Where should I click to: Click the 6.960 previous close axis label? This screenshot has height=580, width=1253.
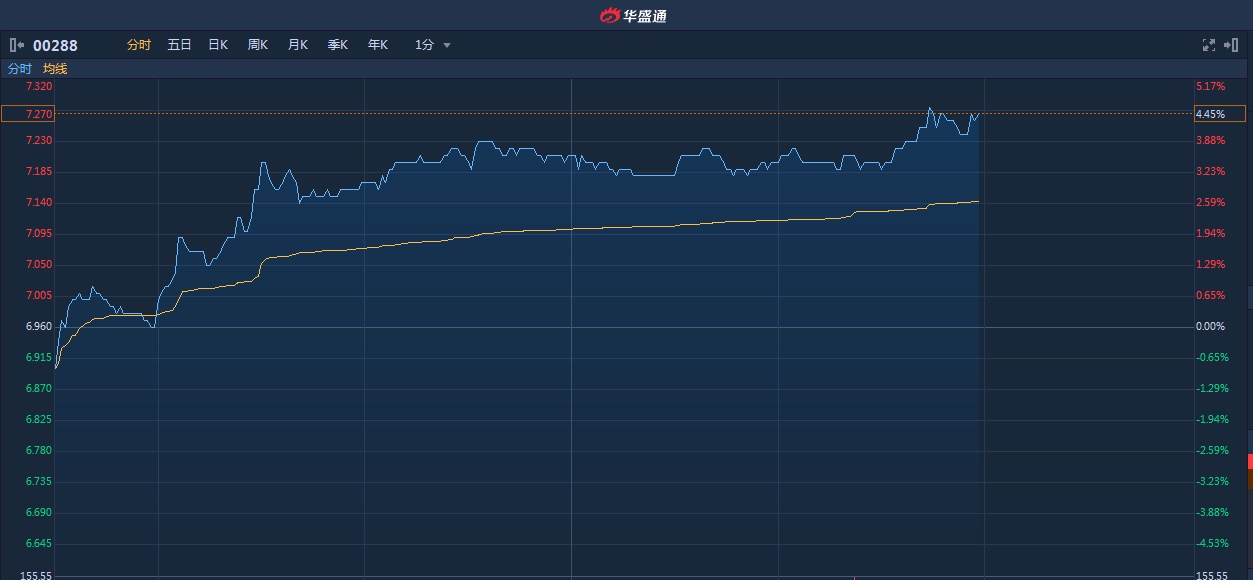click(39, 327)
